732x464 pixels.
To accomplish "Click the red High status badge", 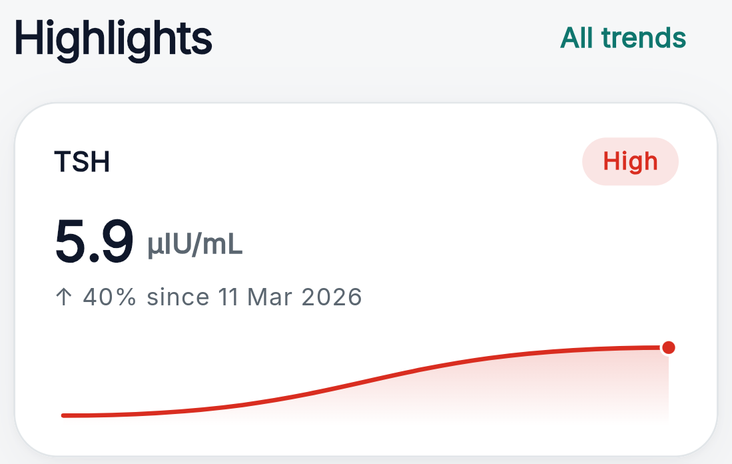I will (x=630, y=162).
